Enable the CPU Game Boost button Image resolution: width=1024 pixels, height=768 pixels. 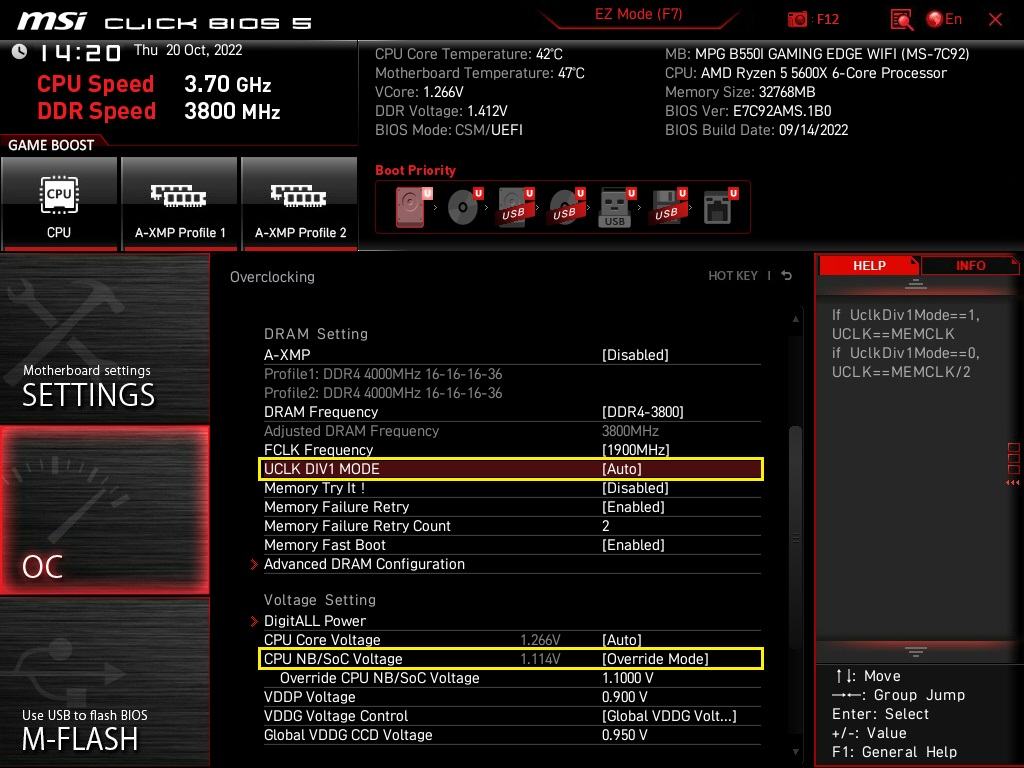click(x=59, y=203)
